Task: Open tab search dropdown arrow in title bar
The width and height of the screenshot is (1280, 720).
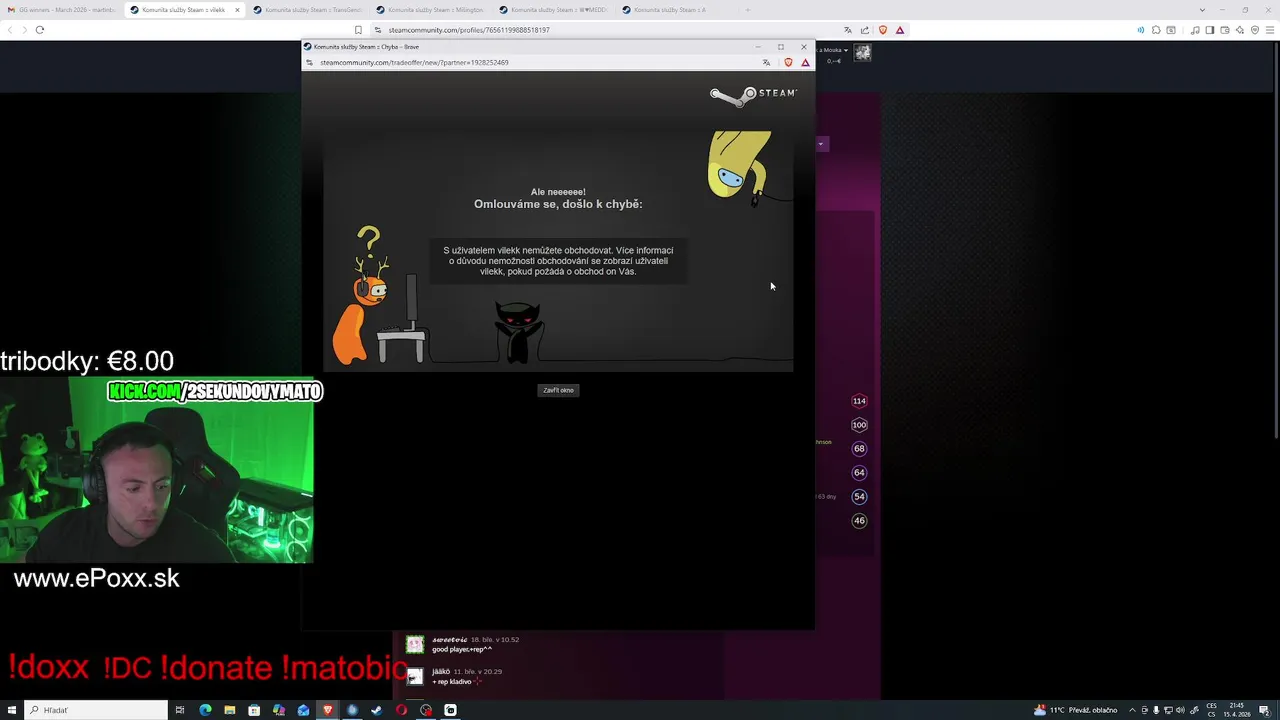Action: (x=1202, y=10)
